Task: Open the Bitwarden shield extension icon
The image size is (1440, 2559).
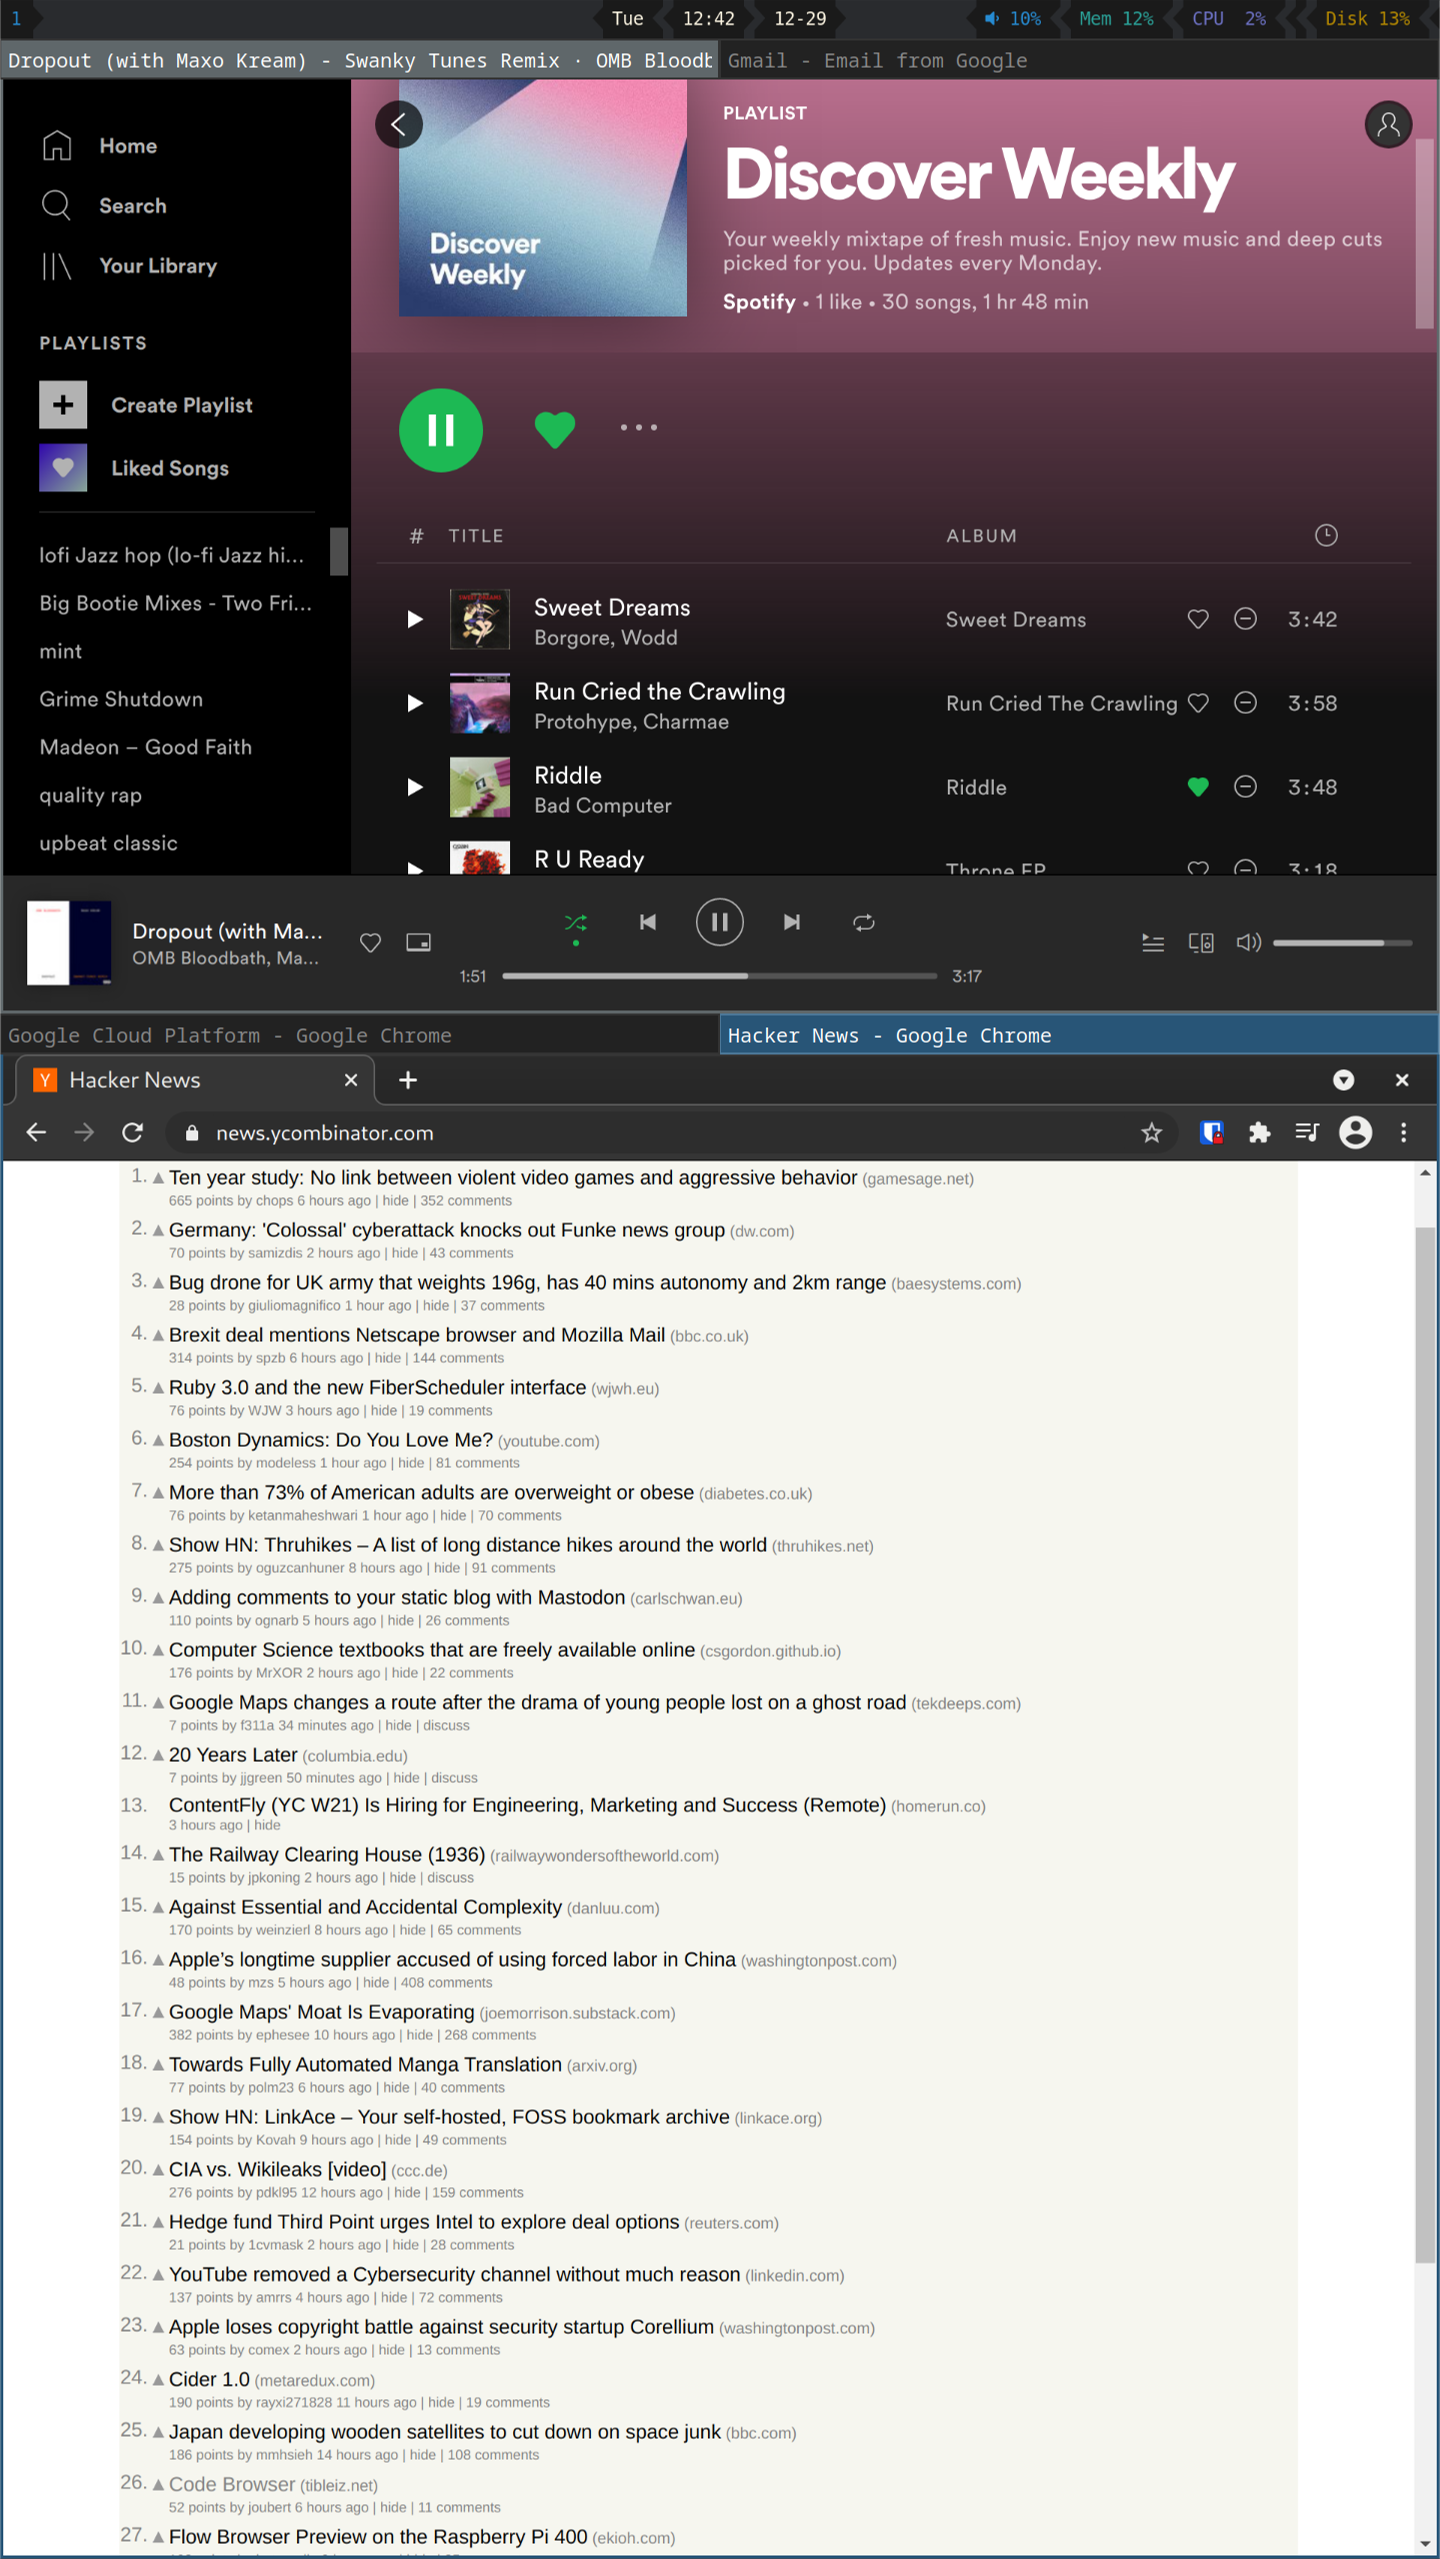Action: click(x=1212, y=1133)
